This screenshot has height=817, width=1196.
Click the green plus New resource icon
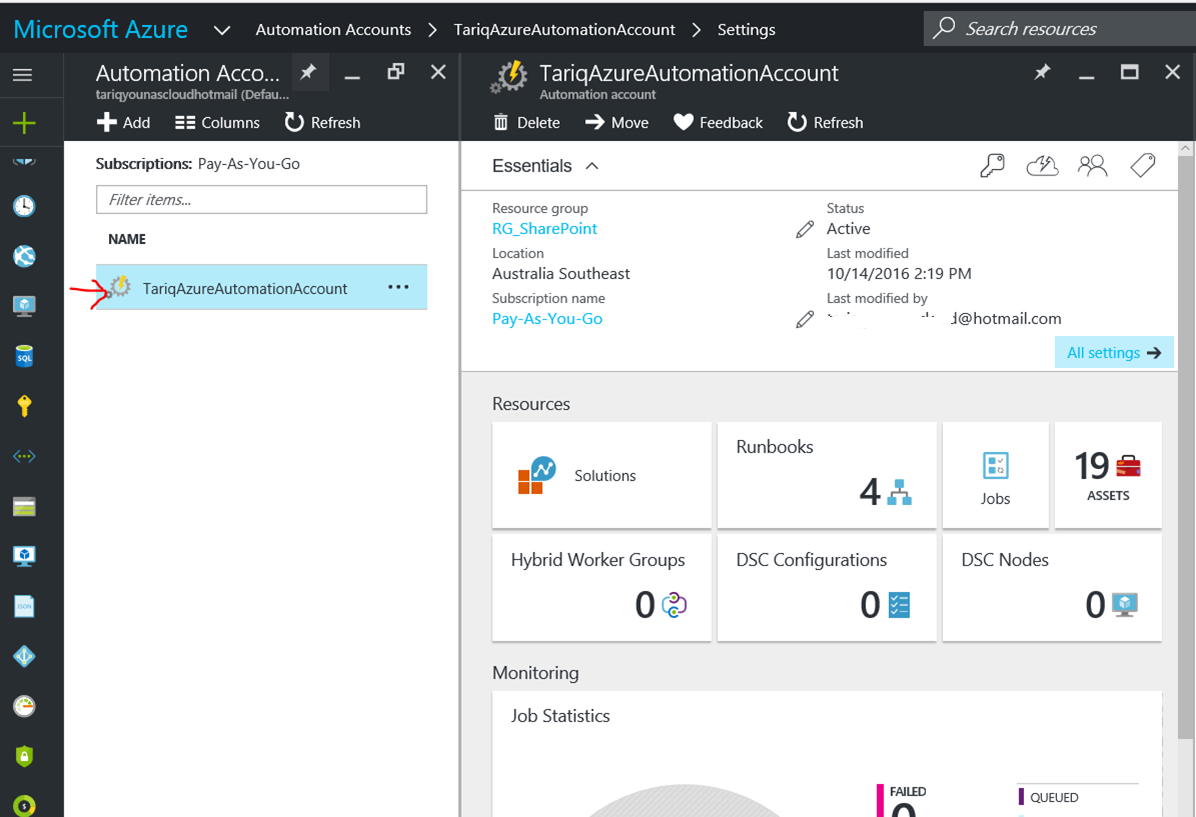[24, 123]
